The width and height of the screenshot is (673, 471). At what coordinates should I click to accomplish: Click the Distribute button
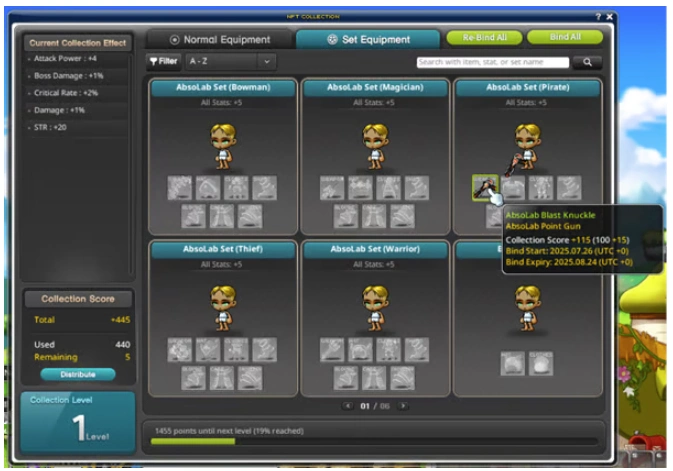click(78, 374)
